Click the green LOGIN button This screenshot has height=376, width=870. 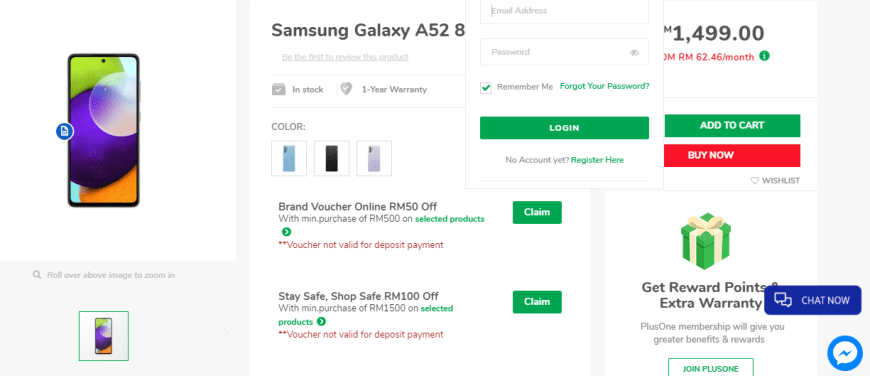(x=564, y=128)
